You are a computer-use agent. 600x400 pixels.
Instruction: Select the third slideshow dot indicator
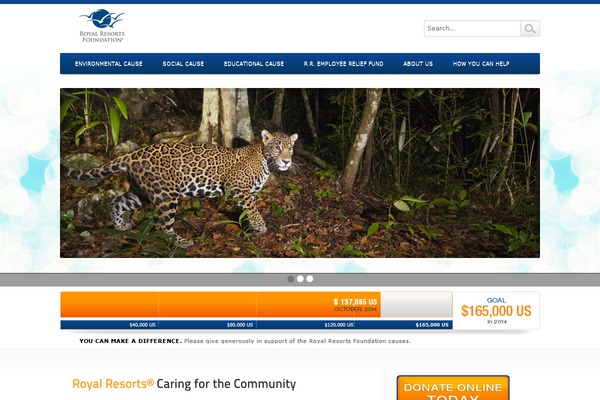tap(310, 279)
